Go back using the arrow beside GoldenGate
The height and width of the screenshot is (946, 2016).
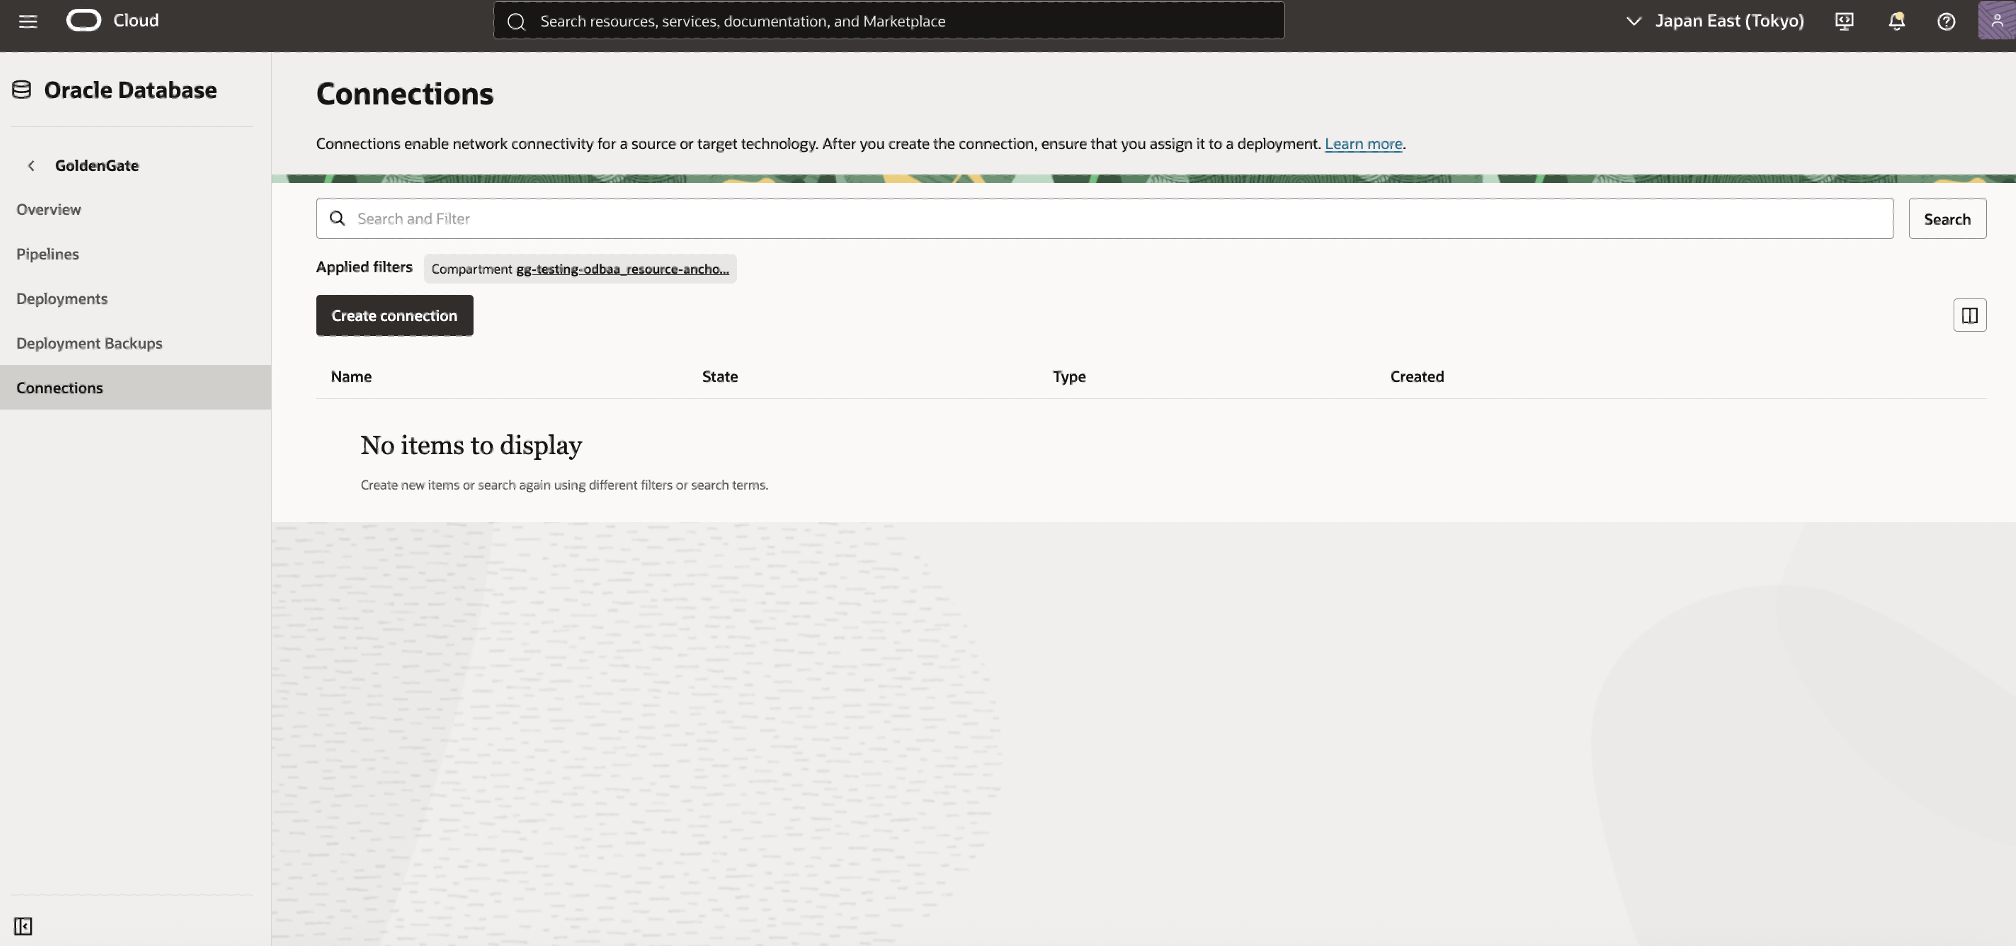tap(31, 166)
